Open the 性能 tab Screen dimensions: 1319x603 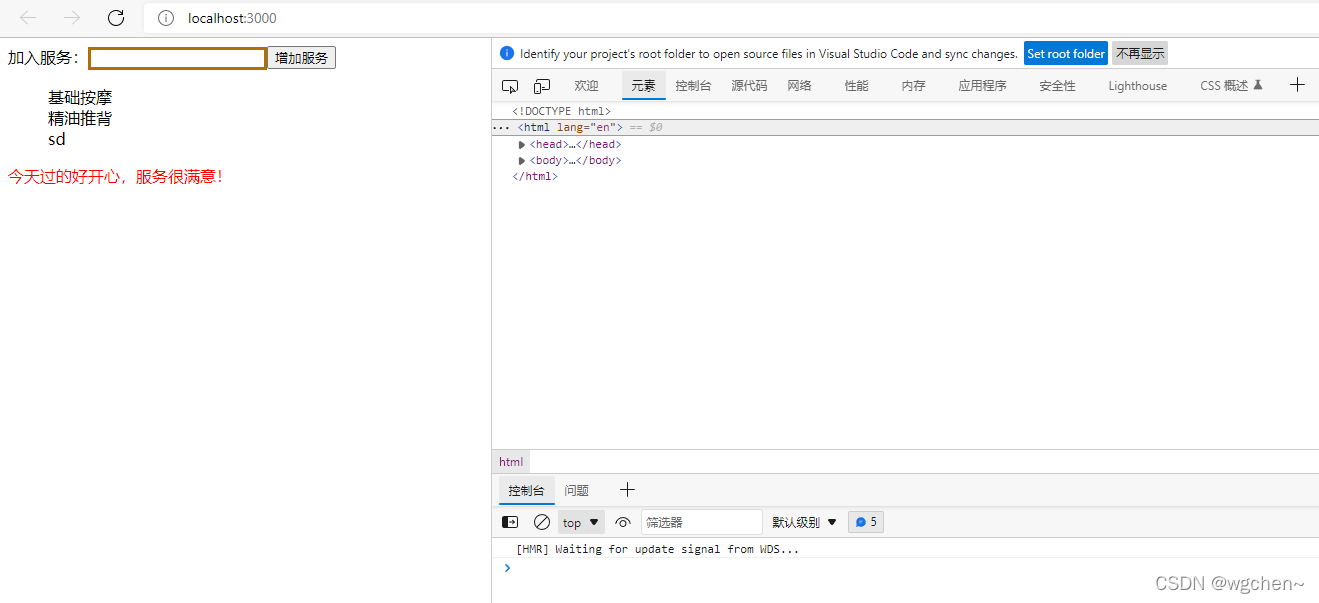coord(857,86)
